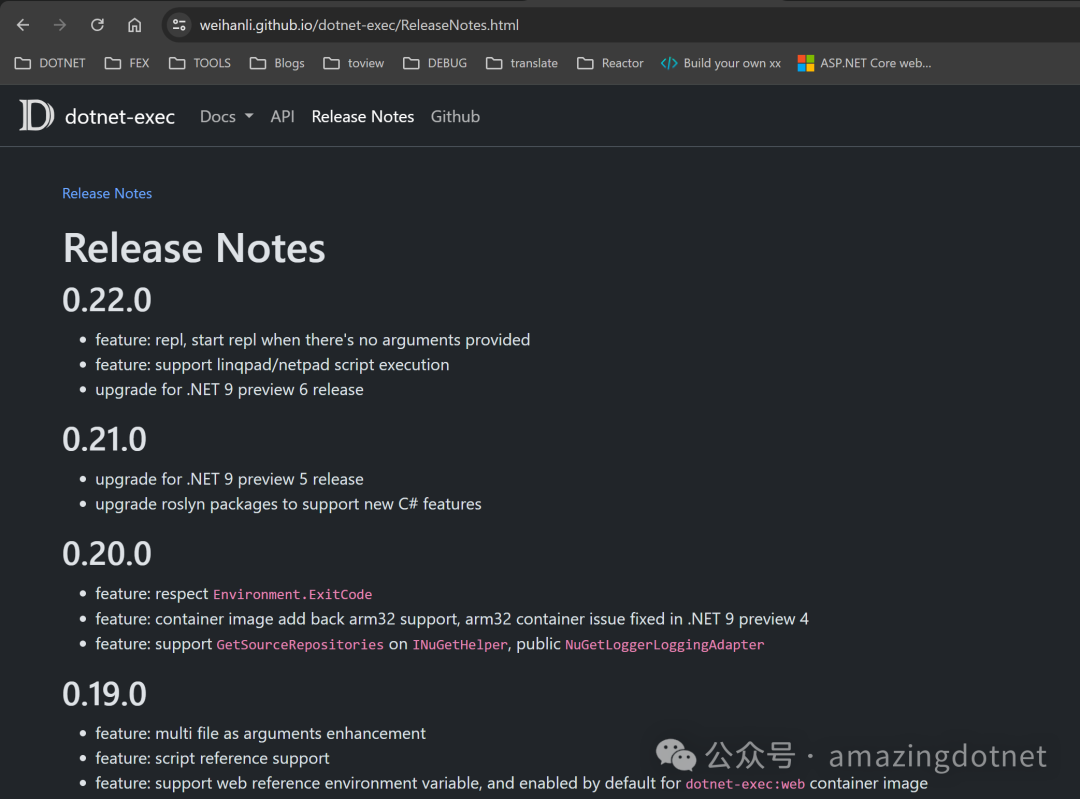Screen dimensions: 1080x799
Task: Click the 'support linqpad/netpad script execution' bullet
Action: tap(272, 364)
